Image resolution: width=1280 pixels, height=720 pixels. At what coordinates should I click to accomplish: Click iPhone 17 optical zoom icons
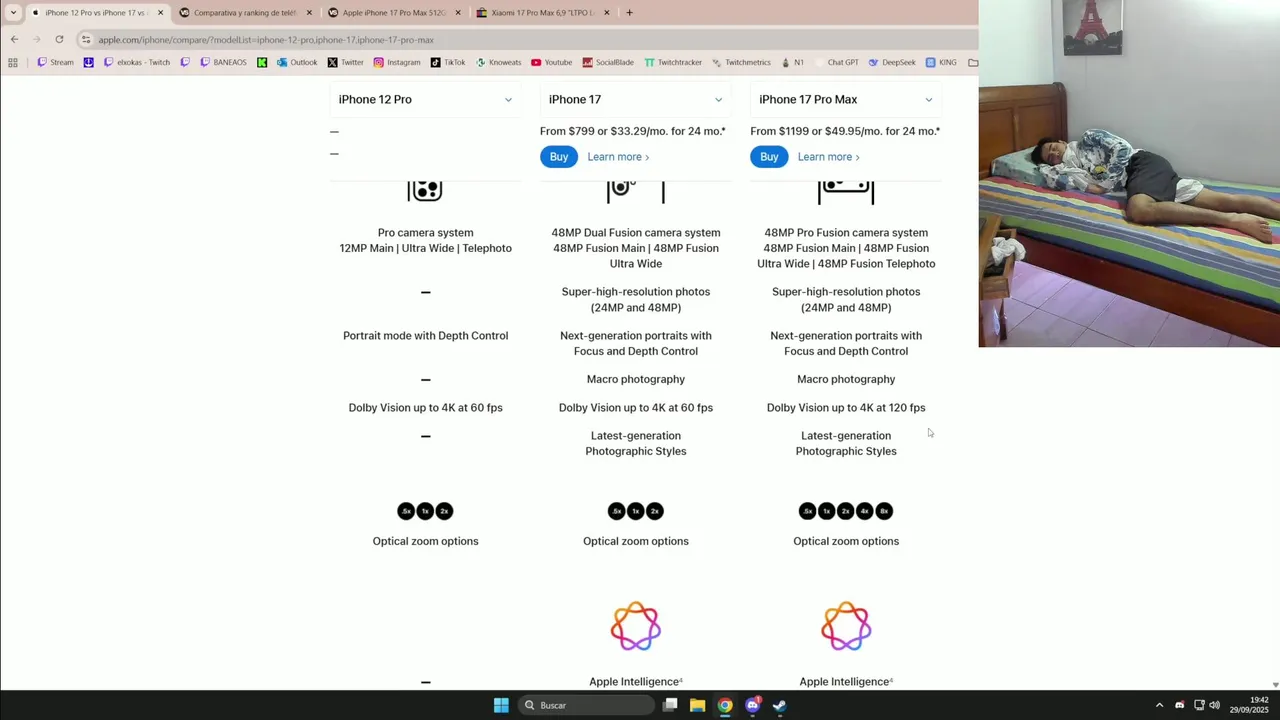click(635, 511)
